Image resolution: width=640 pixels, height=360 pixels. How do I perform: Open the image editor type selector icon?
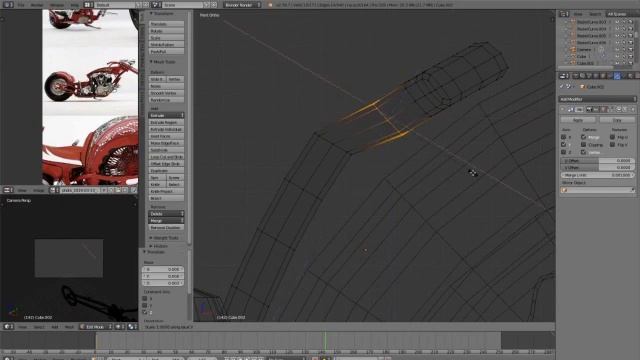pyautogui.click(x=8, y=190)
